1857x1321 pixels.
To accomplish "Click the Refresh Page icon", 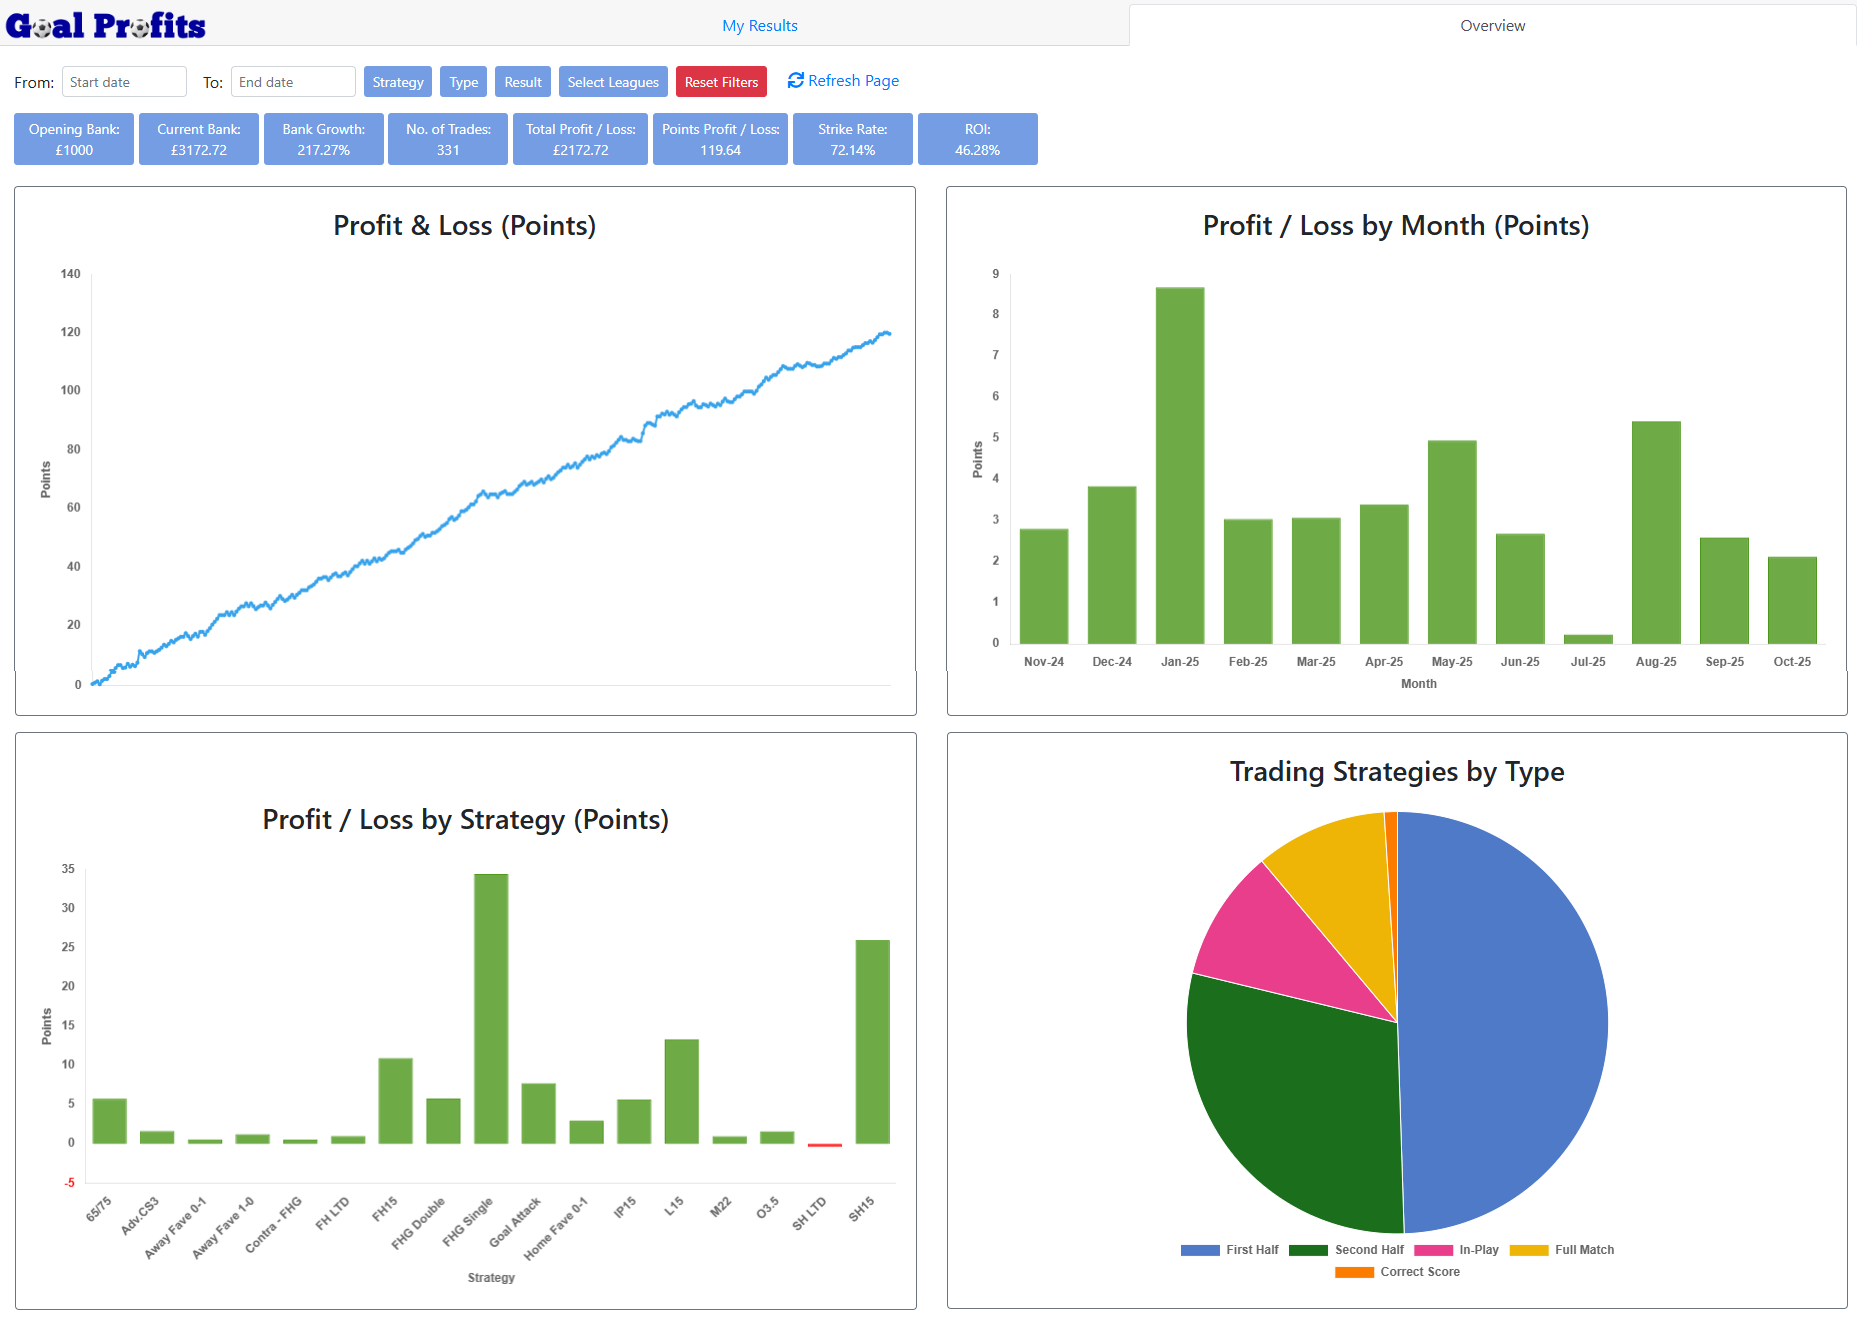I will point(795,80).
